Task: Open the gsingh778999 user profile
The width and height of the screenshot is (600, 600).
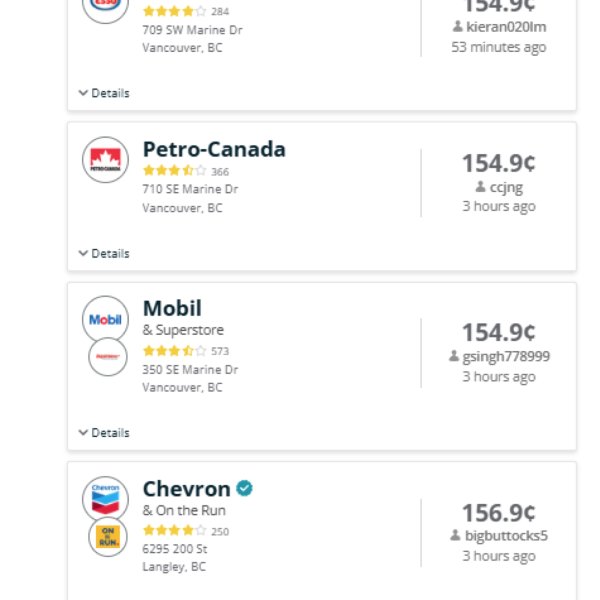Action: point(506,356)
